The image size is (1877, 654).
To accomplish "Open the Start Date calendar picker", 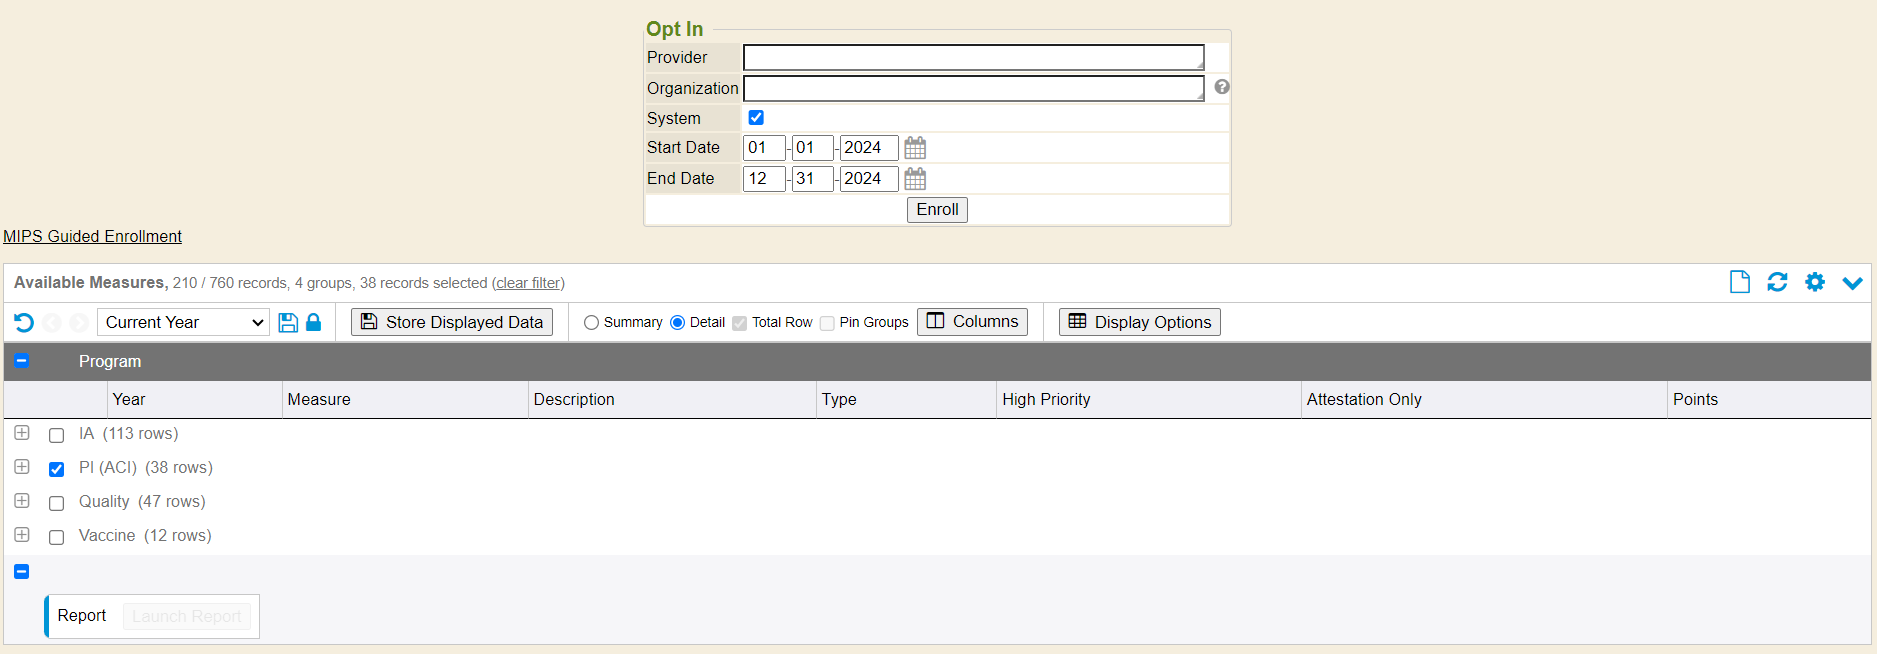I will pyautogui.click(x=915, y=148).
